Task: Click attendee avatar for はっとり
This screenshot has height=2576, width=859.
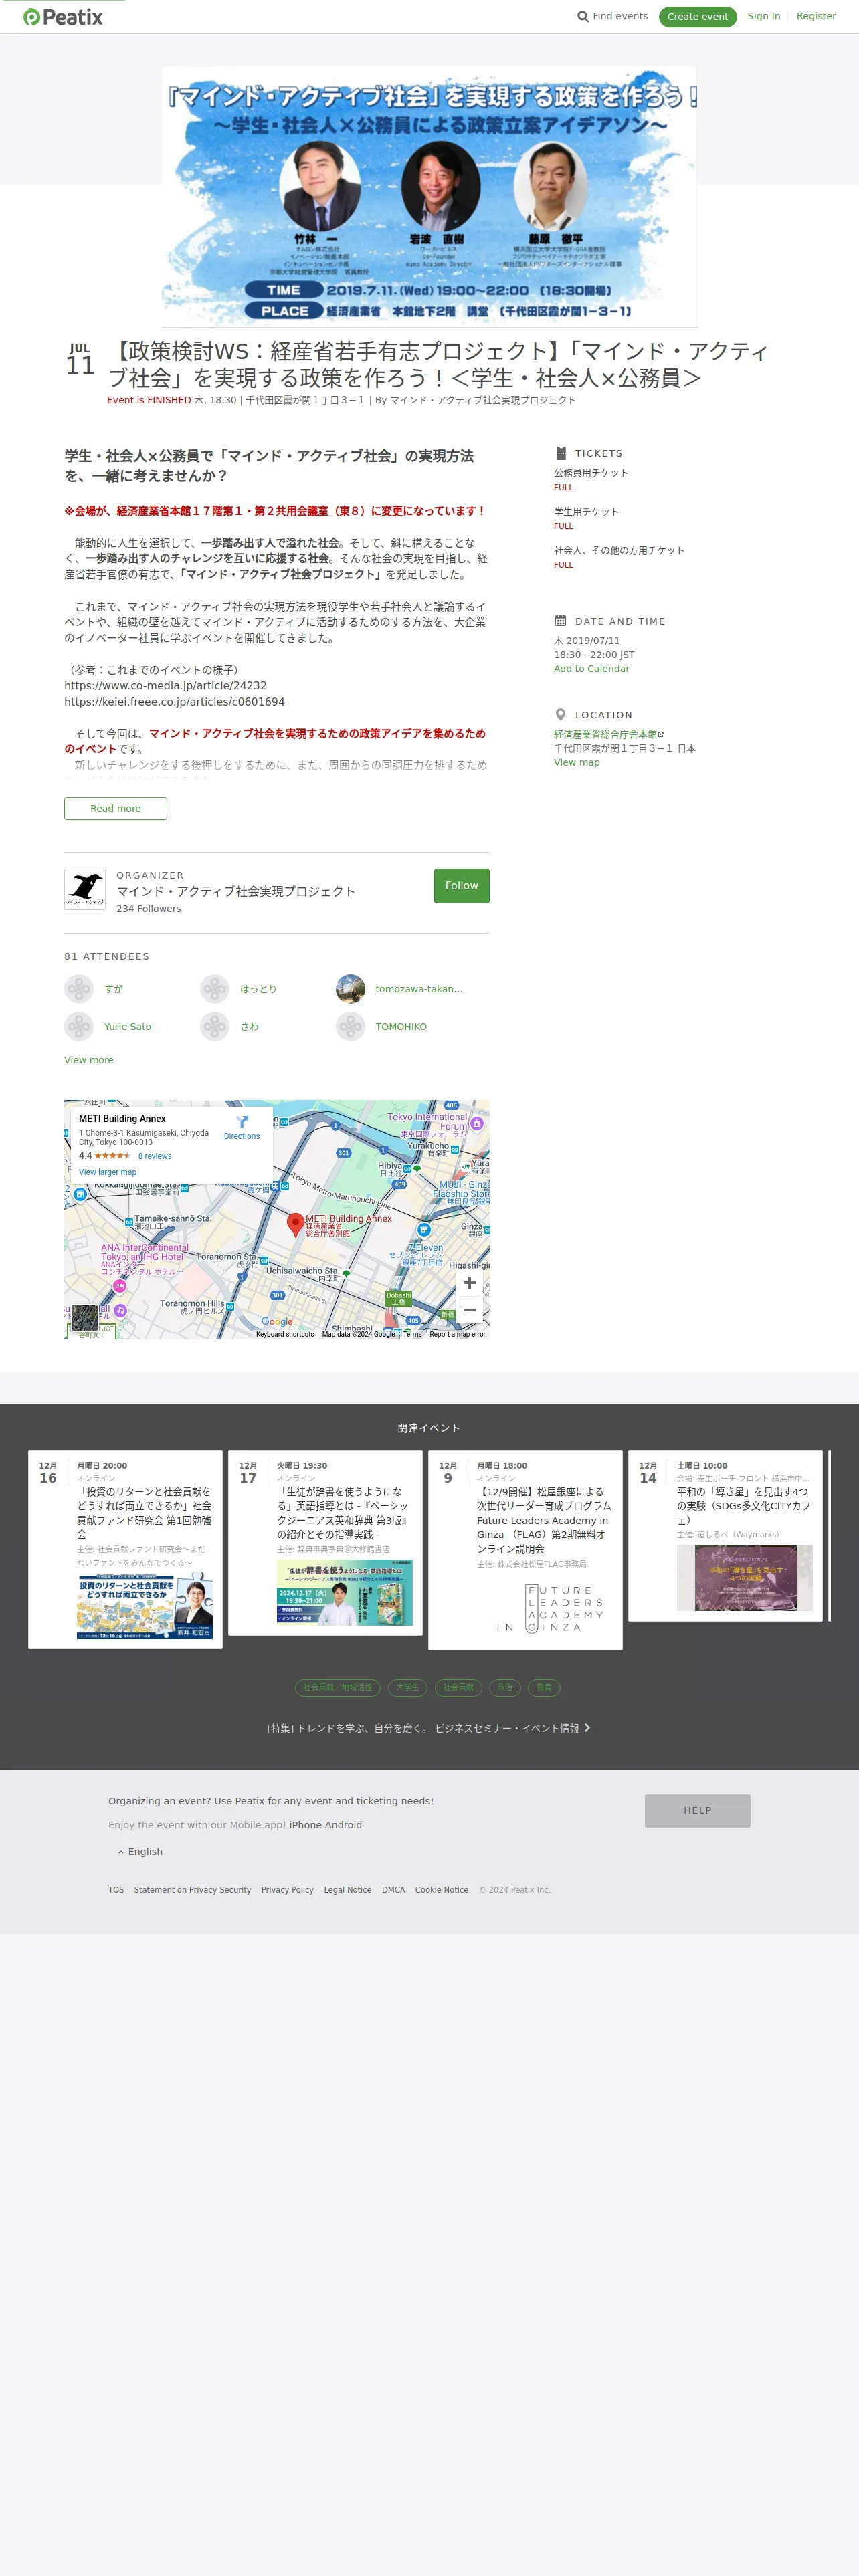Action: pos(215,989)
